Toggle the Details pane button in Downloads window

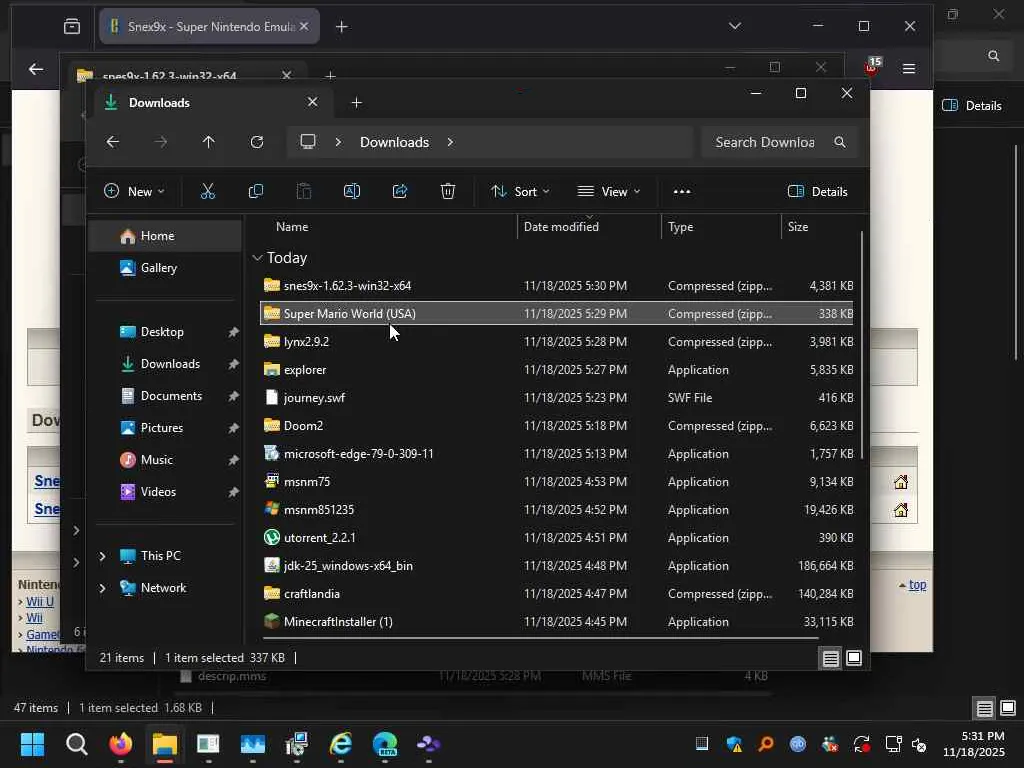[x=818, y=191]
